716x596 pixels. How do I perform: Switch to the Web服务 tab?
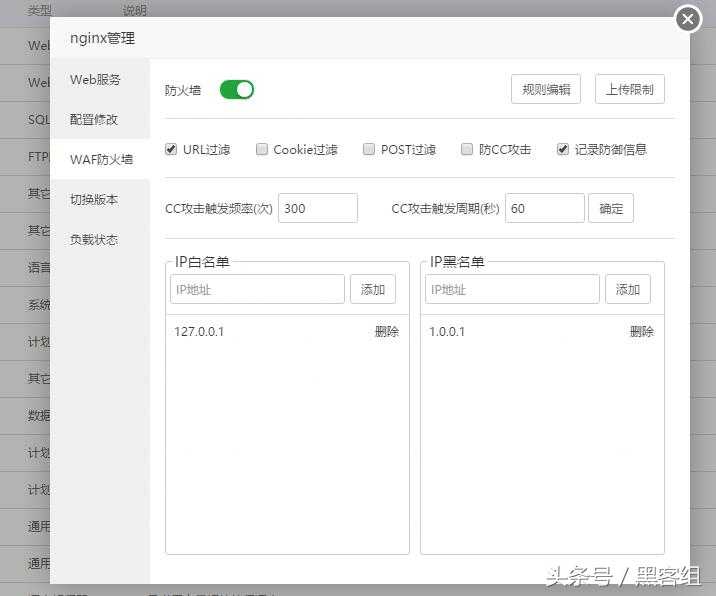(x=100, y=79)
